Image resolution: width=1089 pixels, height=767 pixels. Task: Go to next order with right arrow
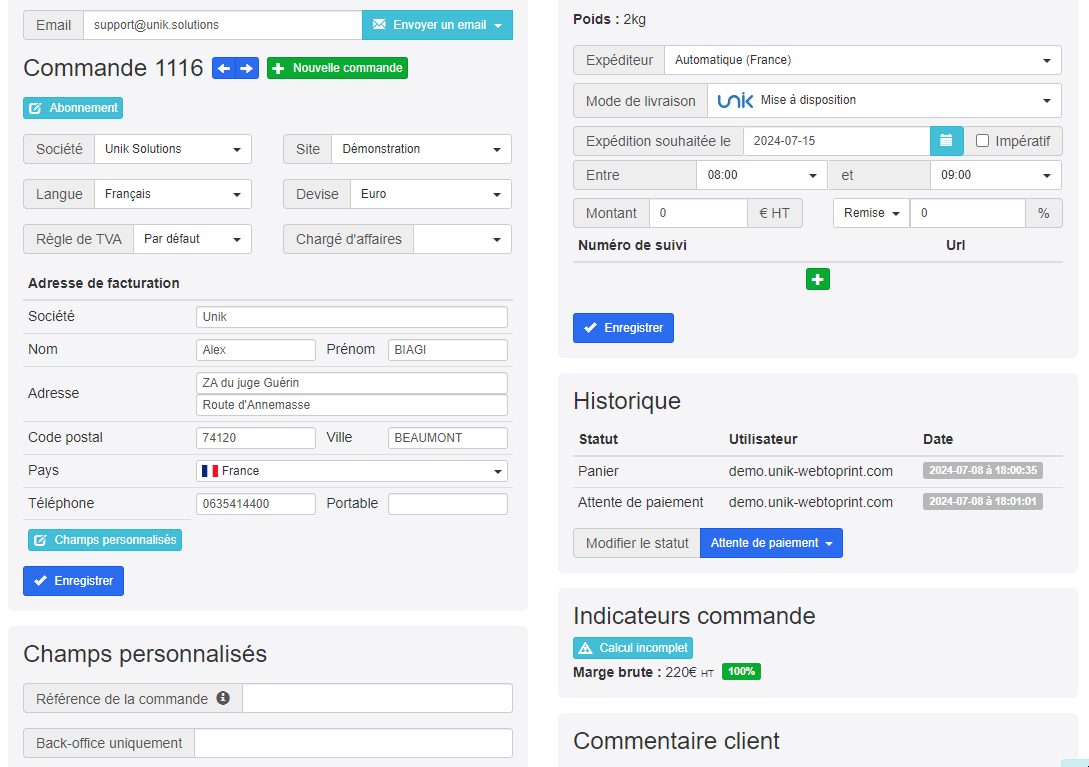[247, 68]
